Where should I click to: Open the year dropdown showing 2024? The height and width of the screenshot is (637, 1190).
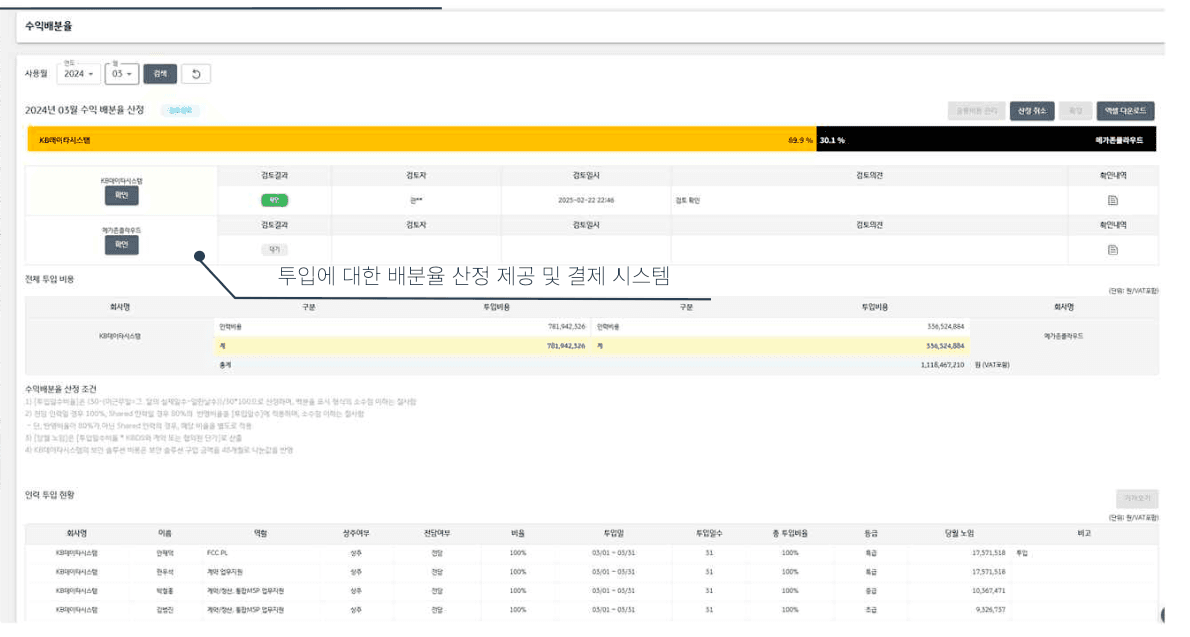pyautogui.click(x=78, y=74)
